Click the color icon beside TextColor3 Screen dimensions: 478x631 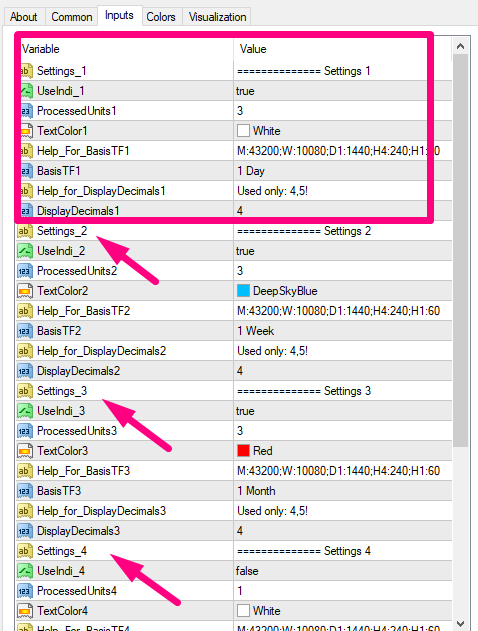(25, 451)
